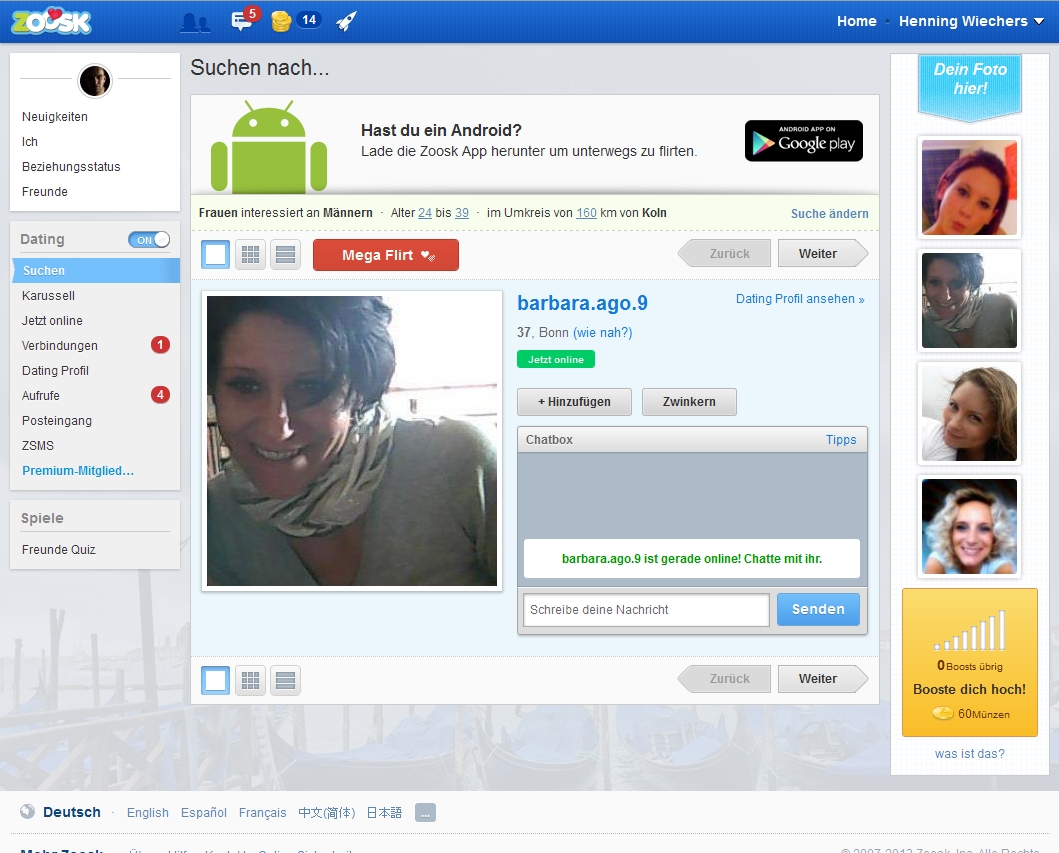Open Dating Profil in sidebar
This screenshot has height=853, width=1059.
(x=55, y=371)
